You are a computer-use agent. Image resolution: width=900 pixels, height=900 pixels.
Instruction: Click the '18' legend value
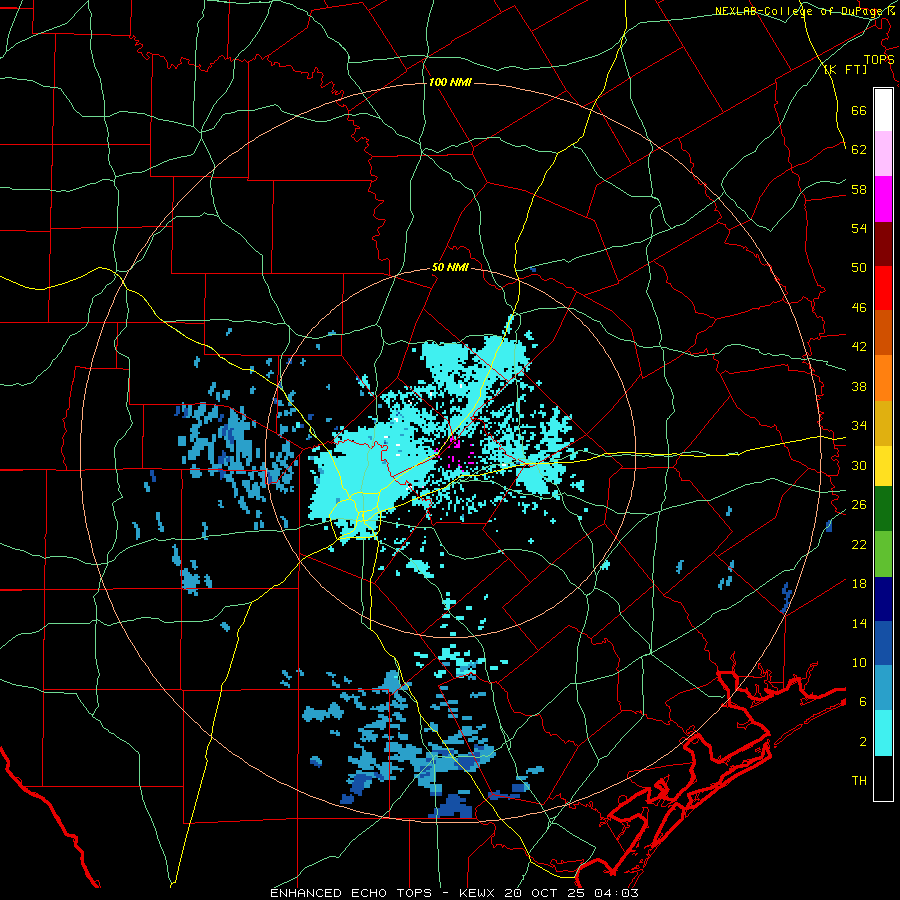(x=859, y=584)
